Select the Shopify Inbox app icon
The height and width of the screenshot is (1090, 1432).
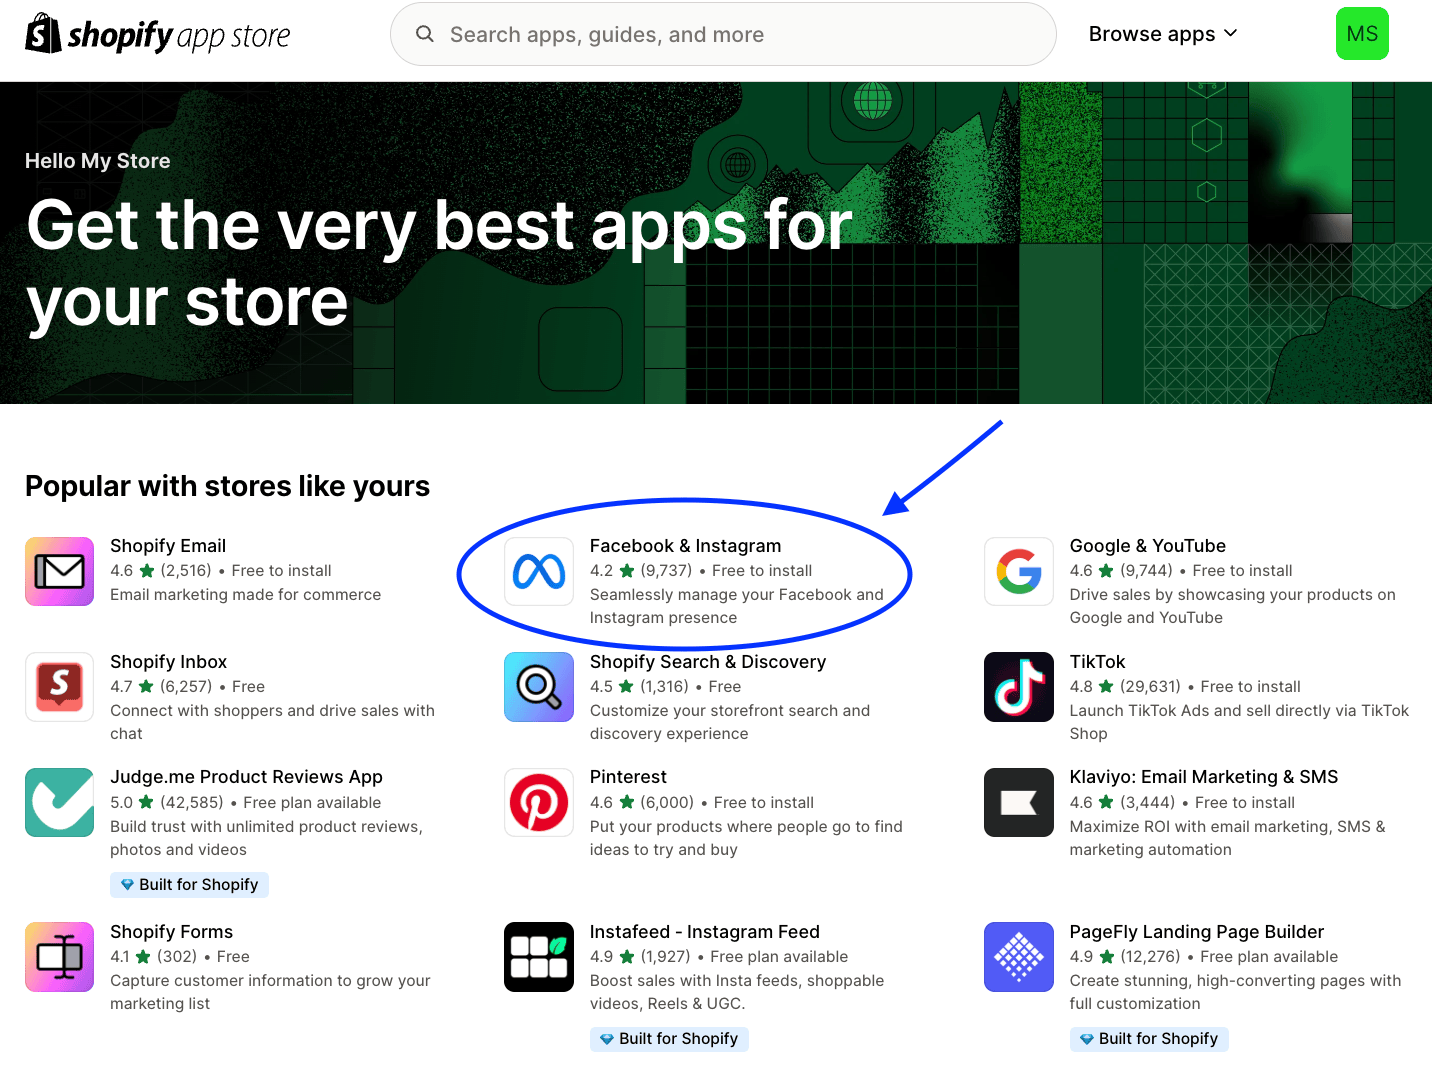click(x=60, y=687)
